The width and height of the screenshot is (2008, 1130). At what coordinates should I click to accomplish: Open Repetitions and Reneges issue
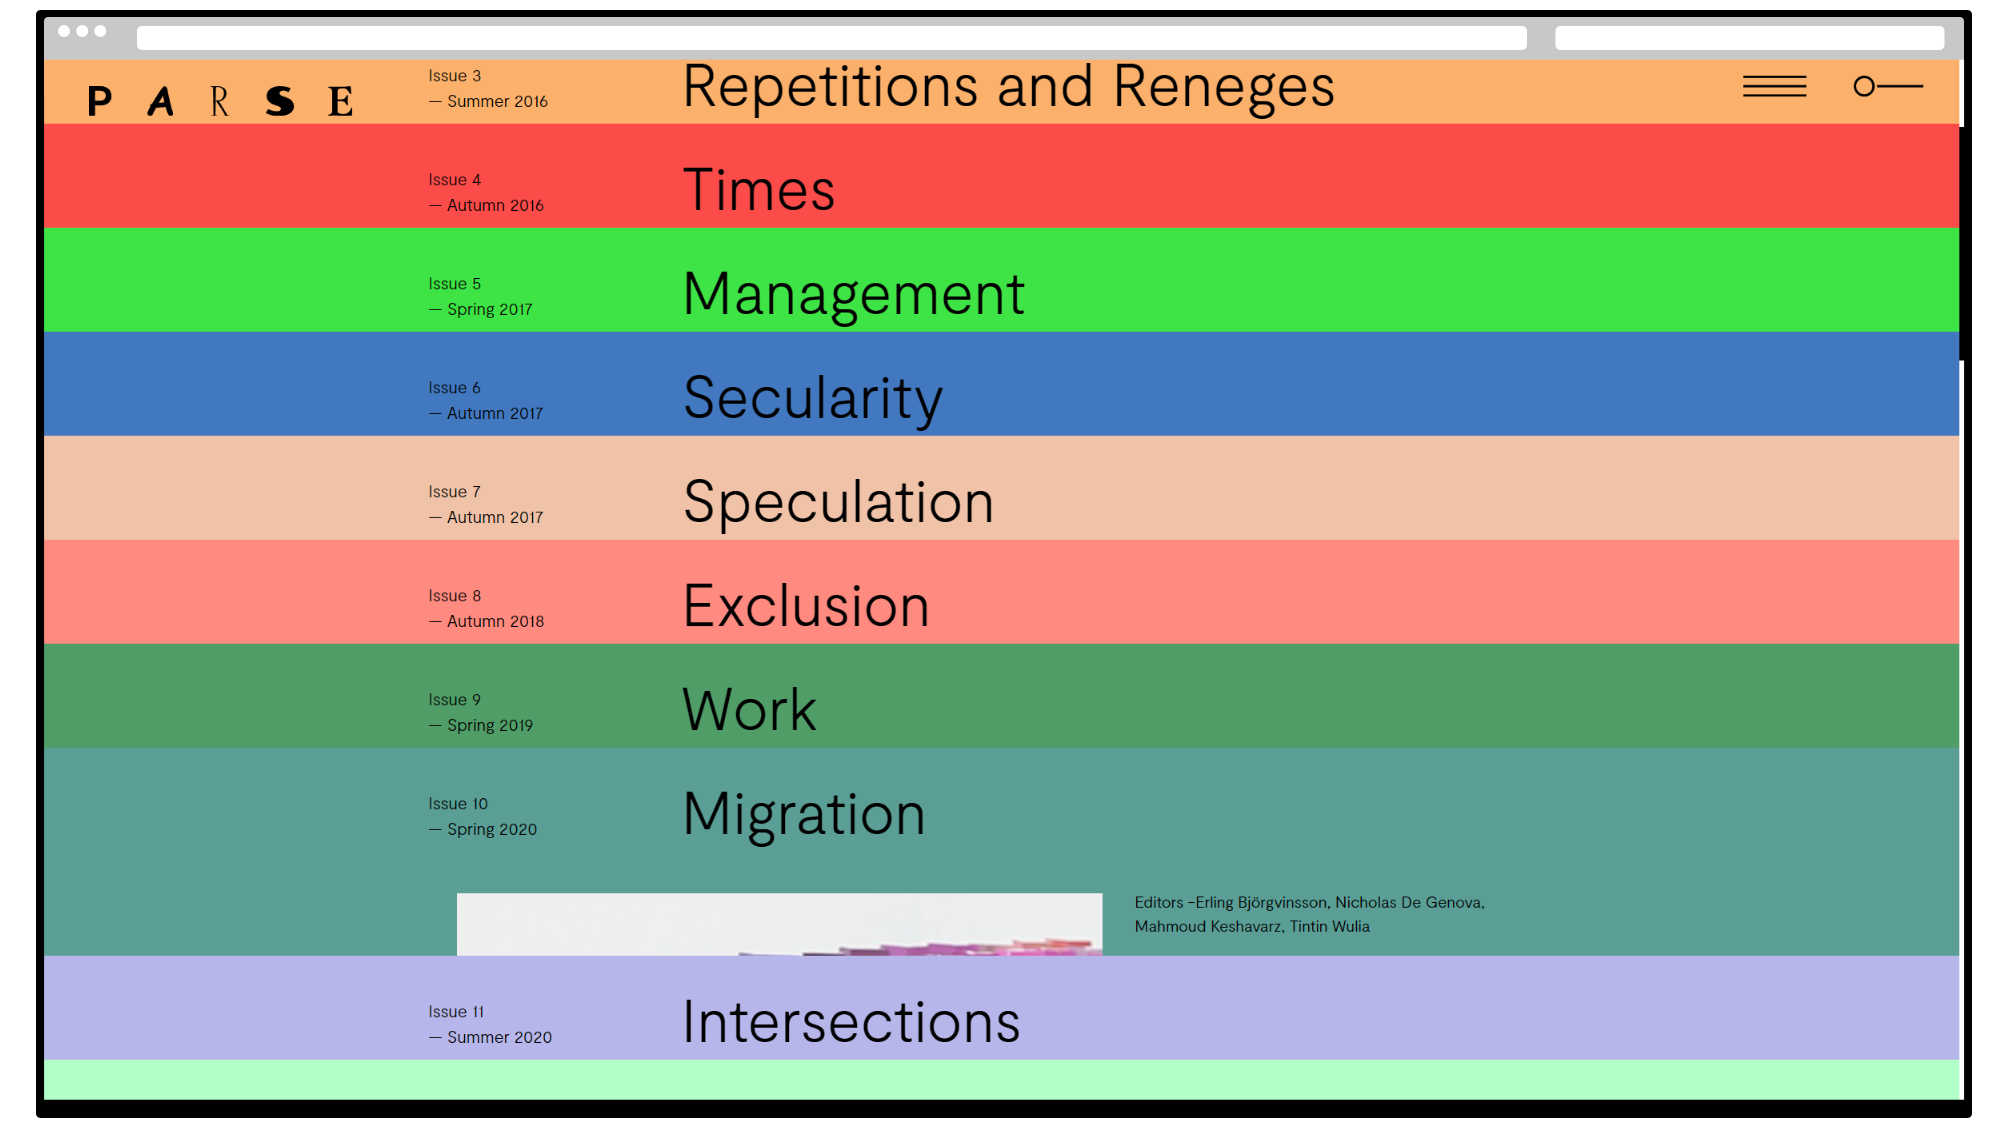(x=1008, y=87)
